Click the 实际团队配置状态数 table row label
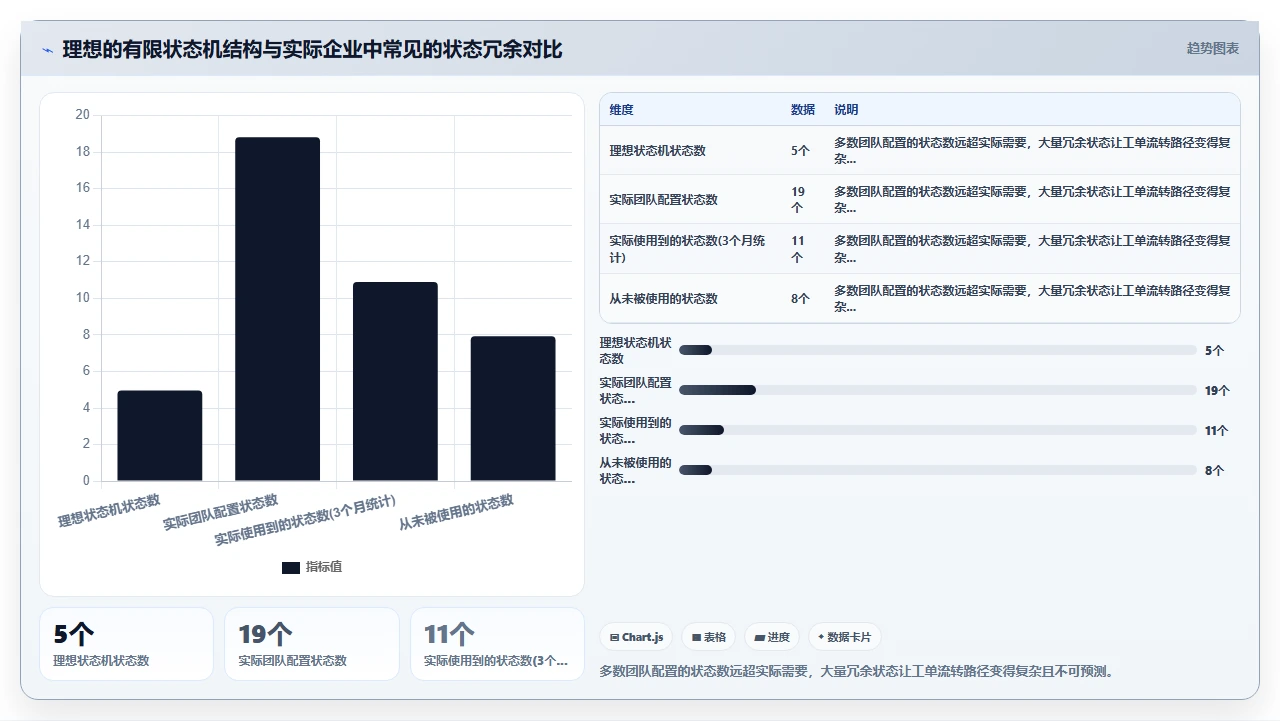Screen dimensions: 1280x721 664,200
